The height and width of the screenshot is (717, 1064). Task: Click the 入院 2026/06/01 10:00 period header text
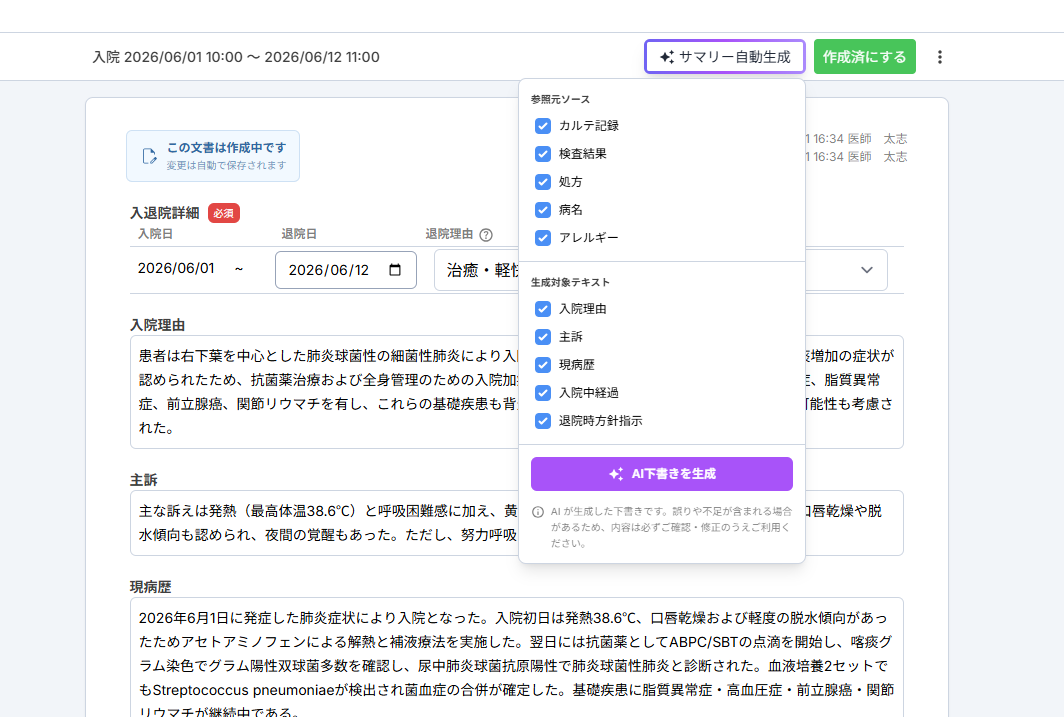[x=235, y=57]
